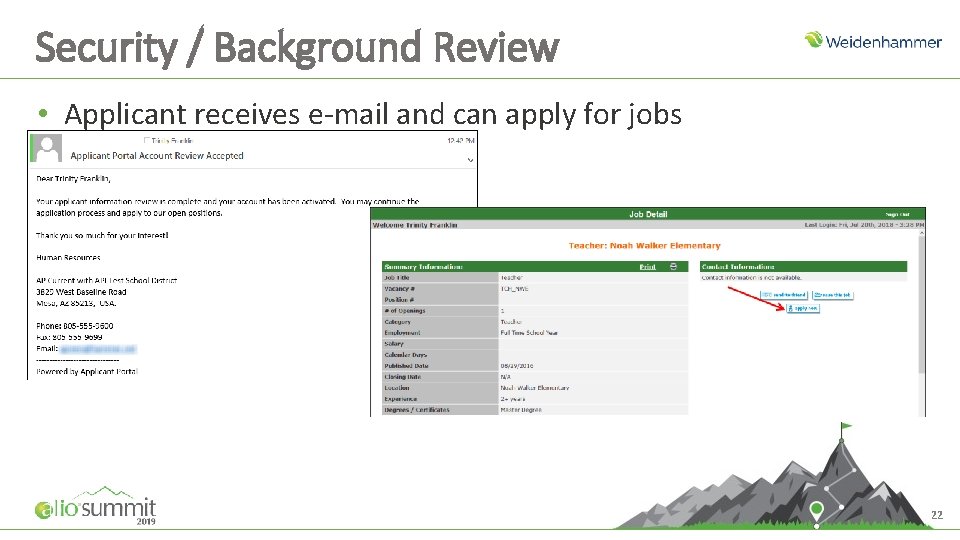Click the 'N/A' closing date value
The height and width of the screenshot is (540, 960).
coord(505,377)
